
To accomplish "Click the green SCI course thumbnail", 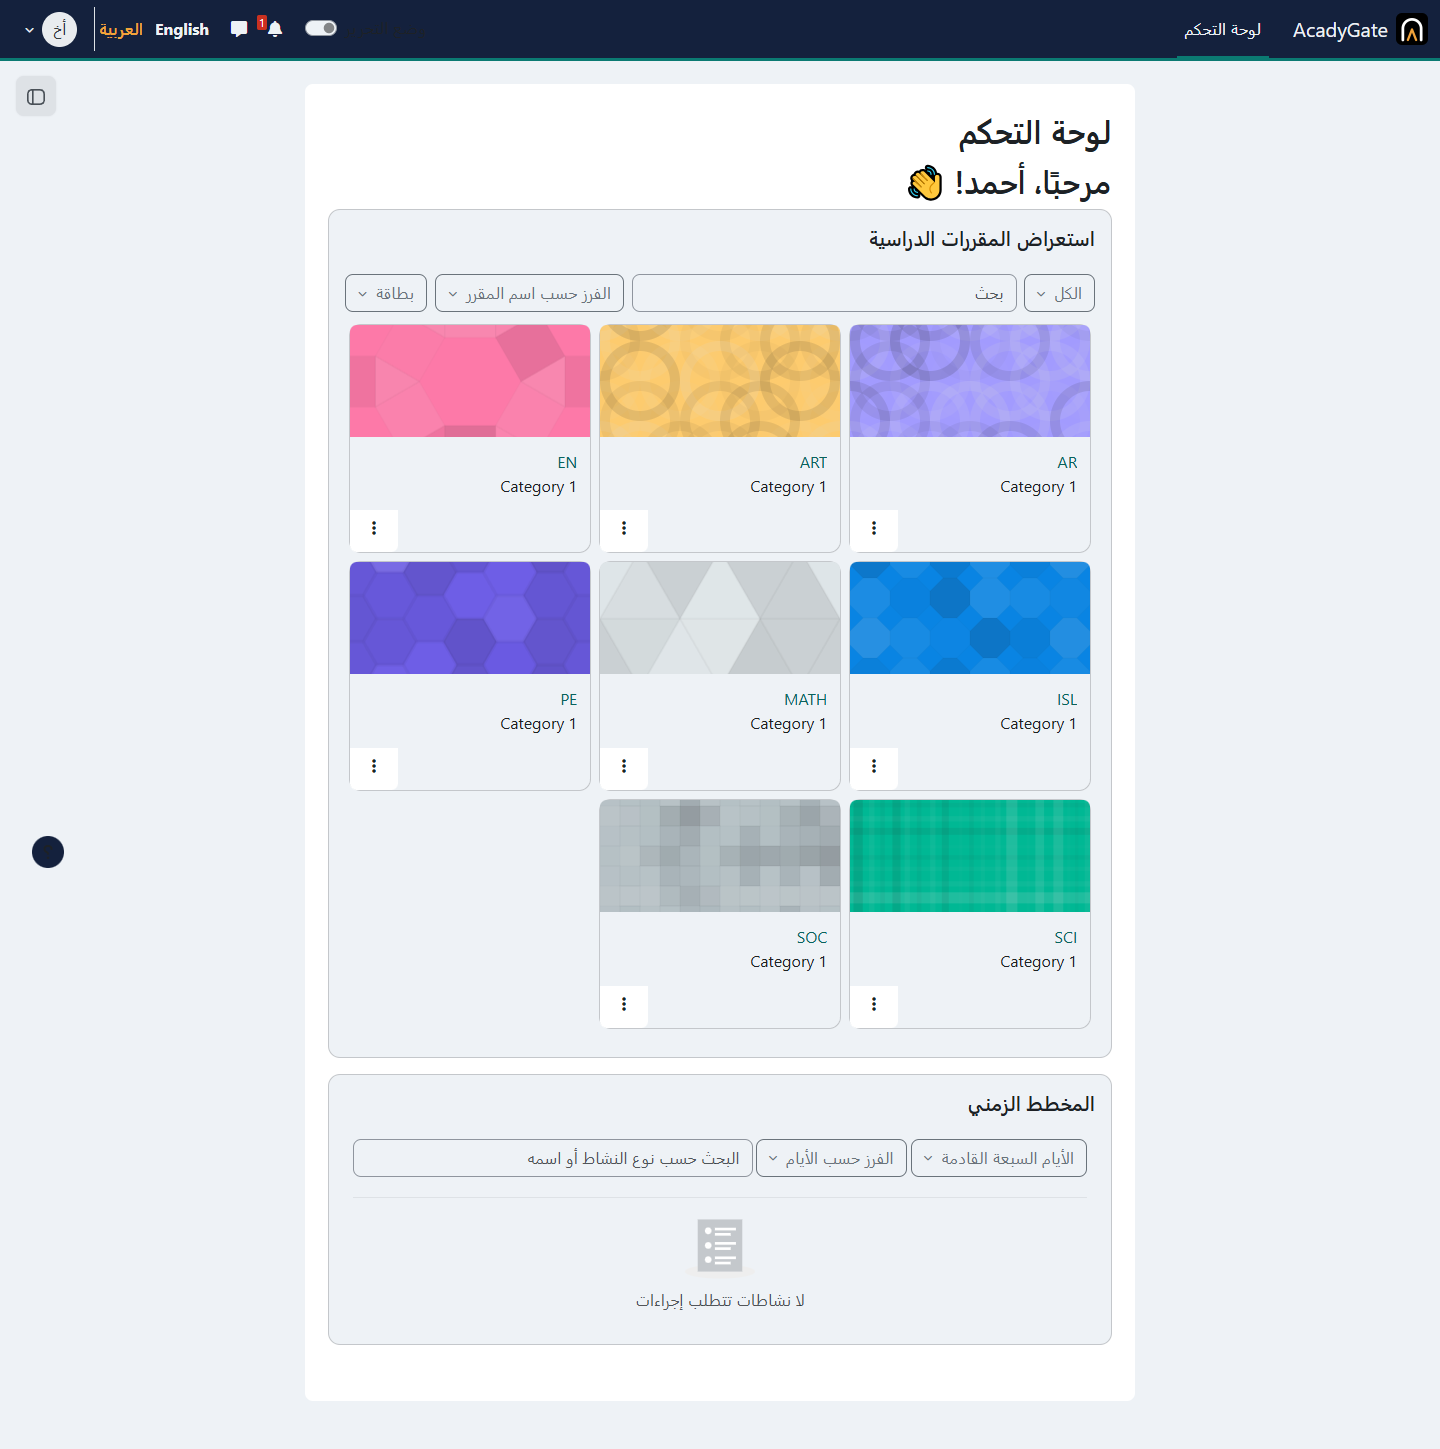I will click(x=970, y=856).
